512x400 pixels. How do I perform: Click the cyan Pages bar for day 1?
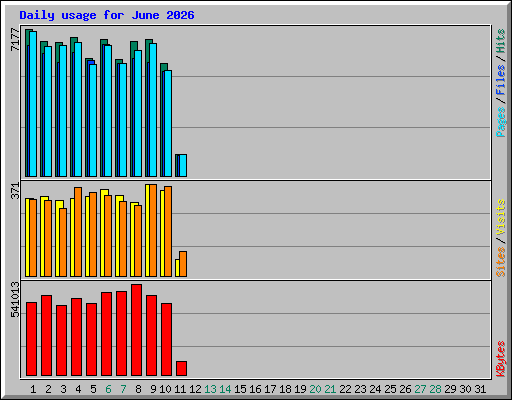click(x=33, y=104)
